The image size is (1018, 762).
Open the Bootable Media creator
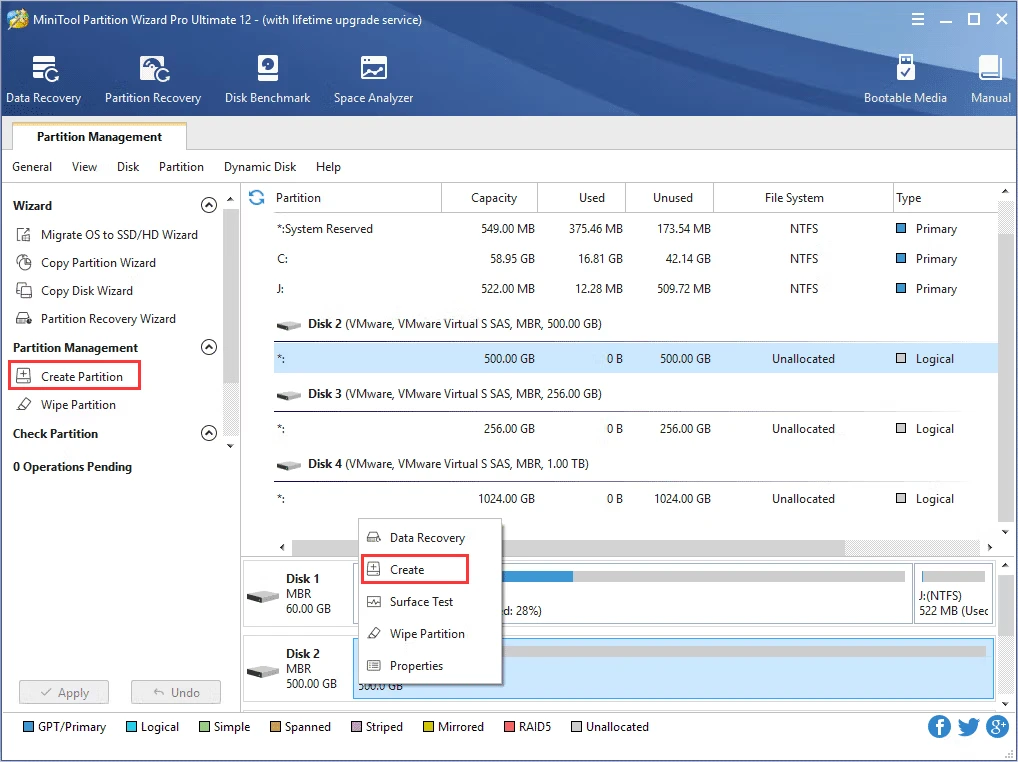click(x=905, y=78)
